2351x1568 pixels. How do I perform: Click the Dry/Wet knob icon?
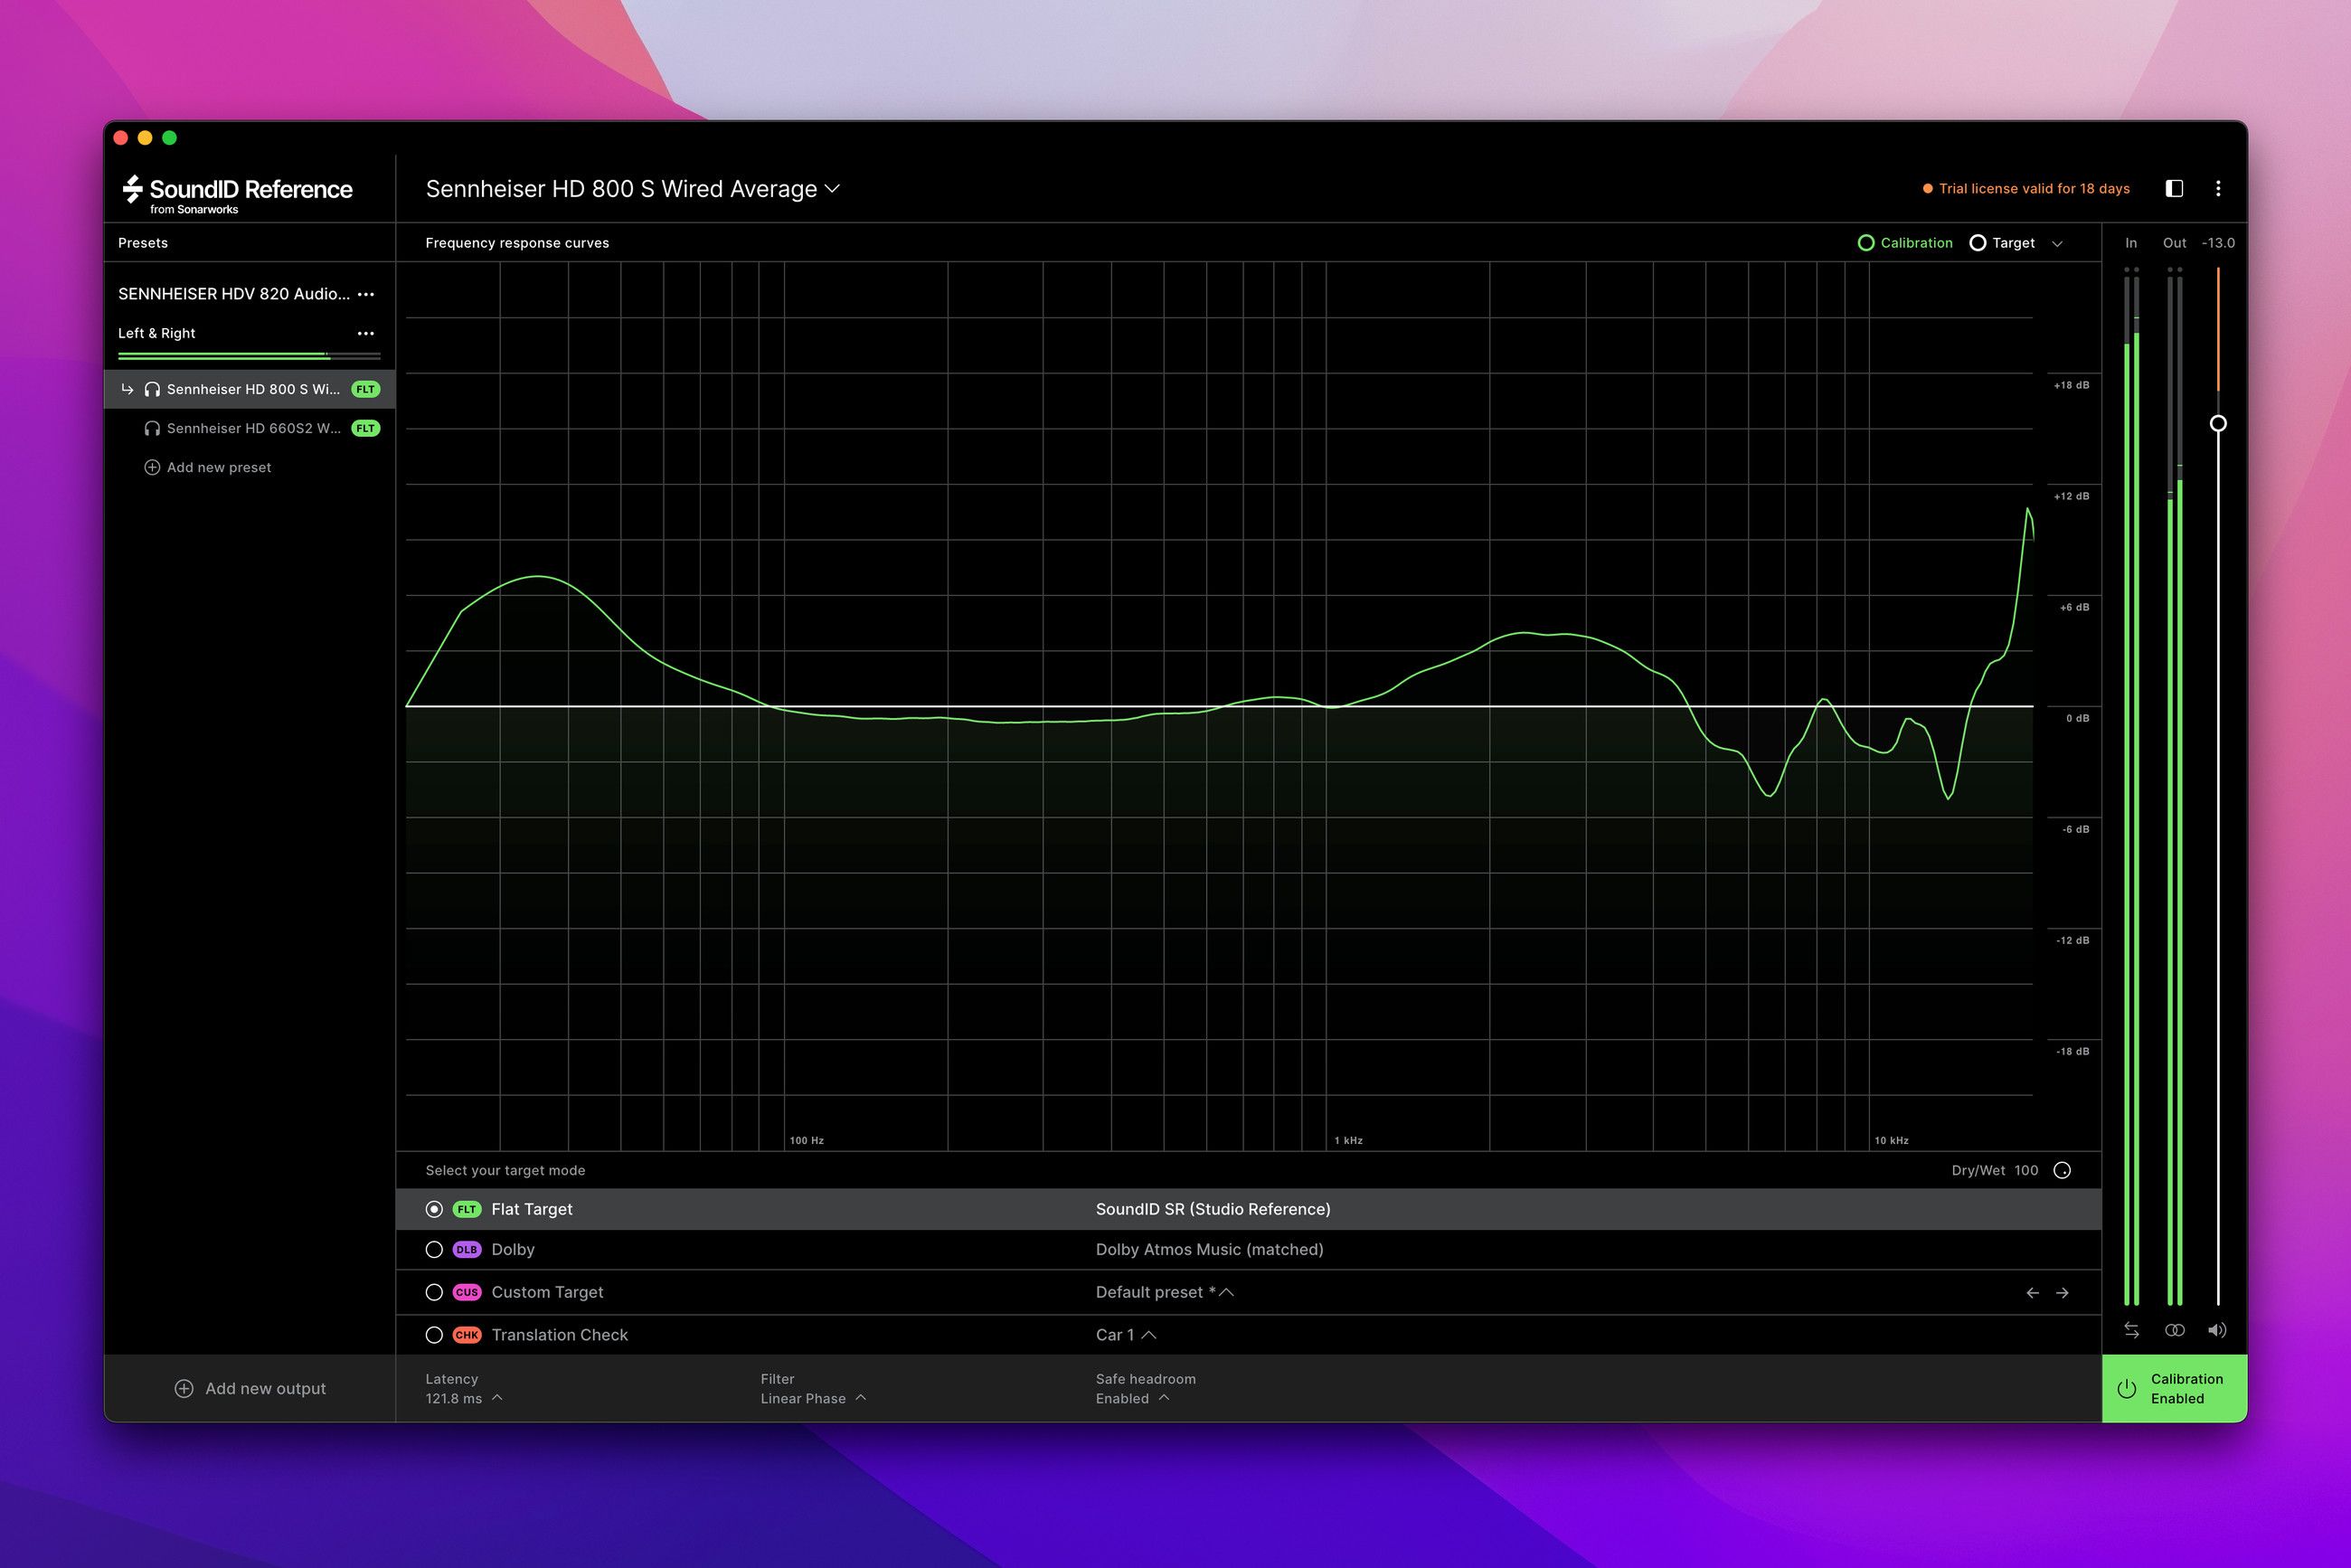click(x=2062, y=1171)
